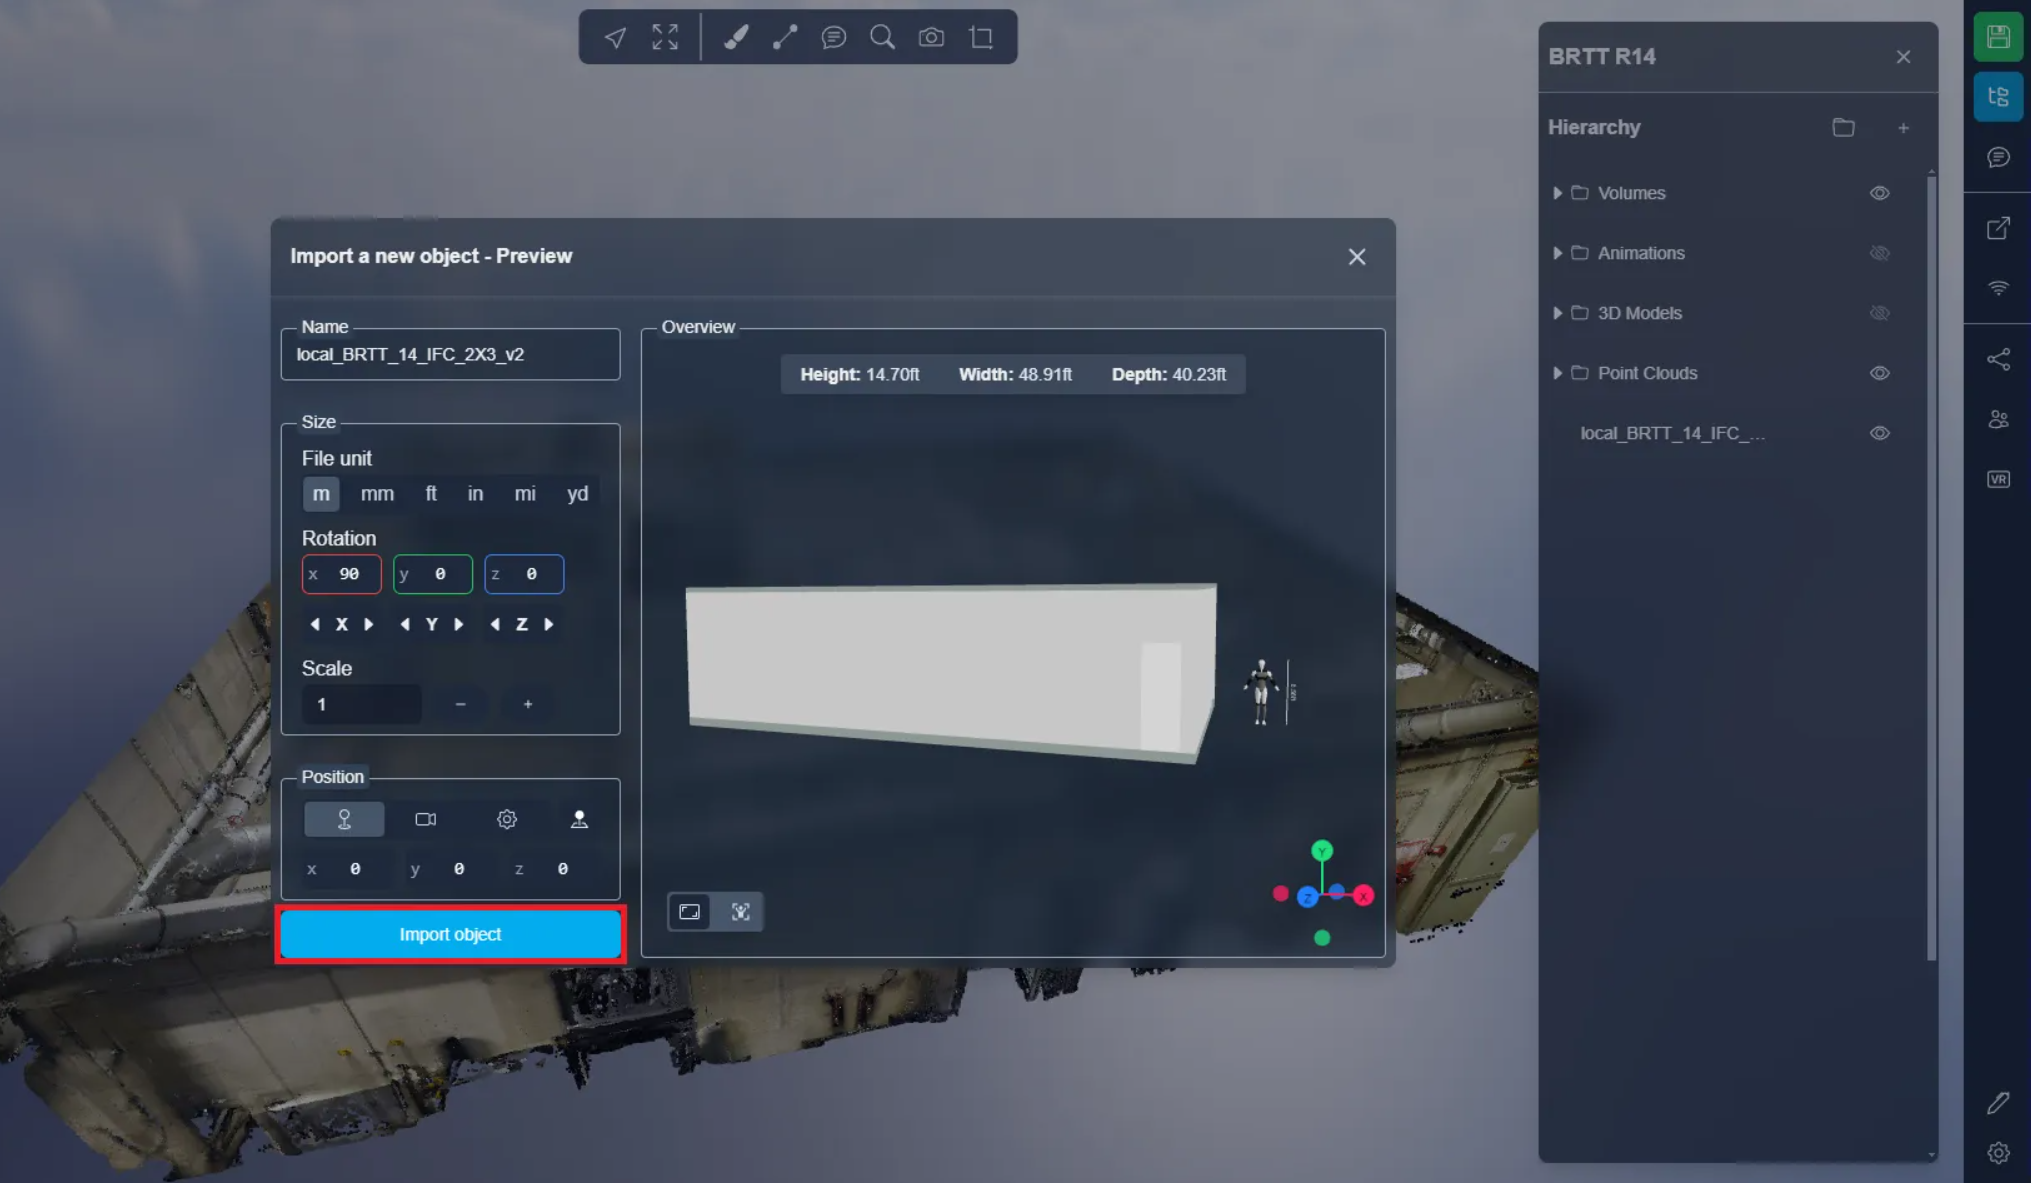The width and height of the screenshot is (2031, 1183).
Task: Select mm as file unit
Action: coord(377,494)
